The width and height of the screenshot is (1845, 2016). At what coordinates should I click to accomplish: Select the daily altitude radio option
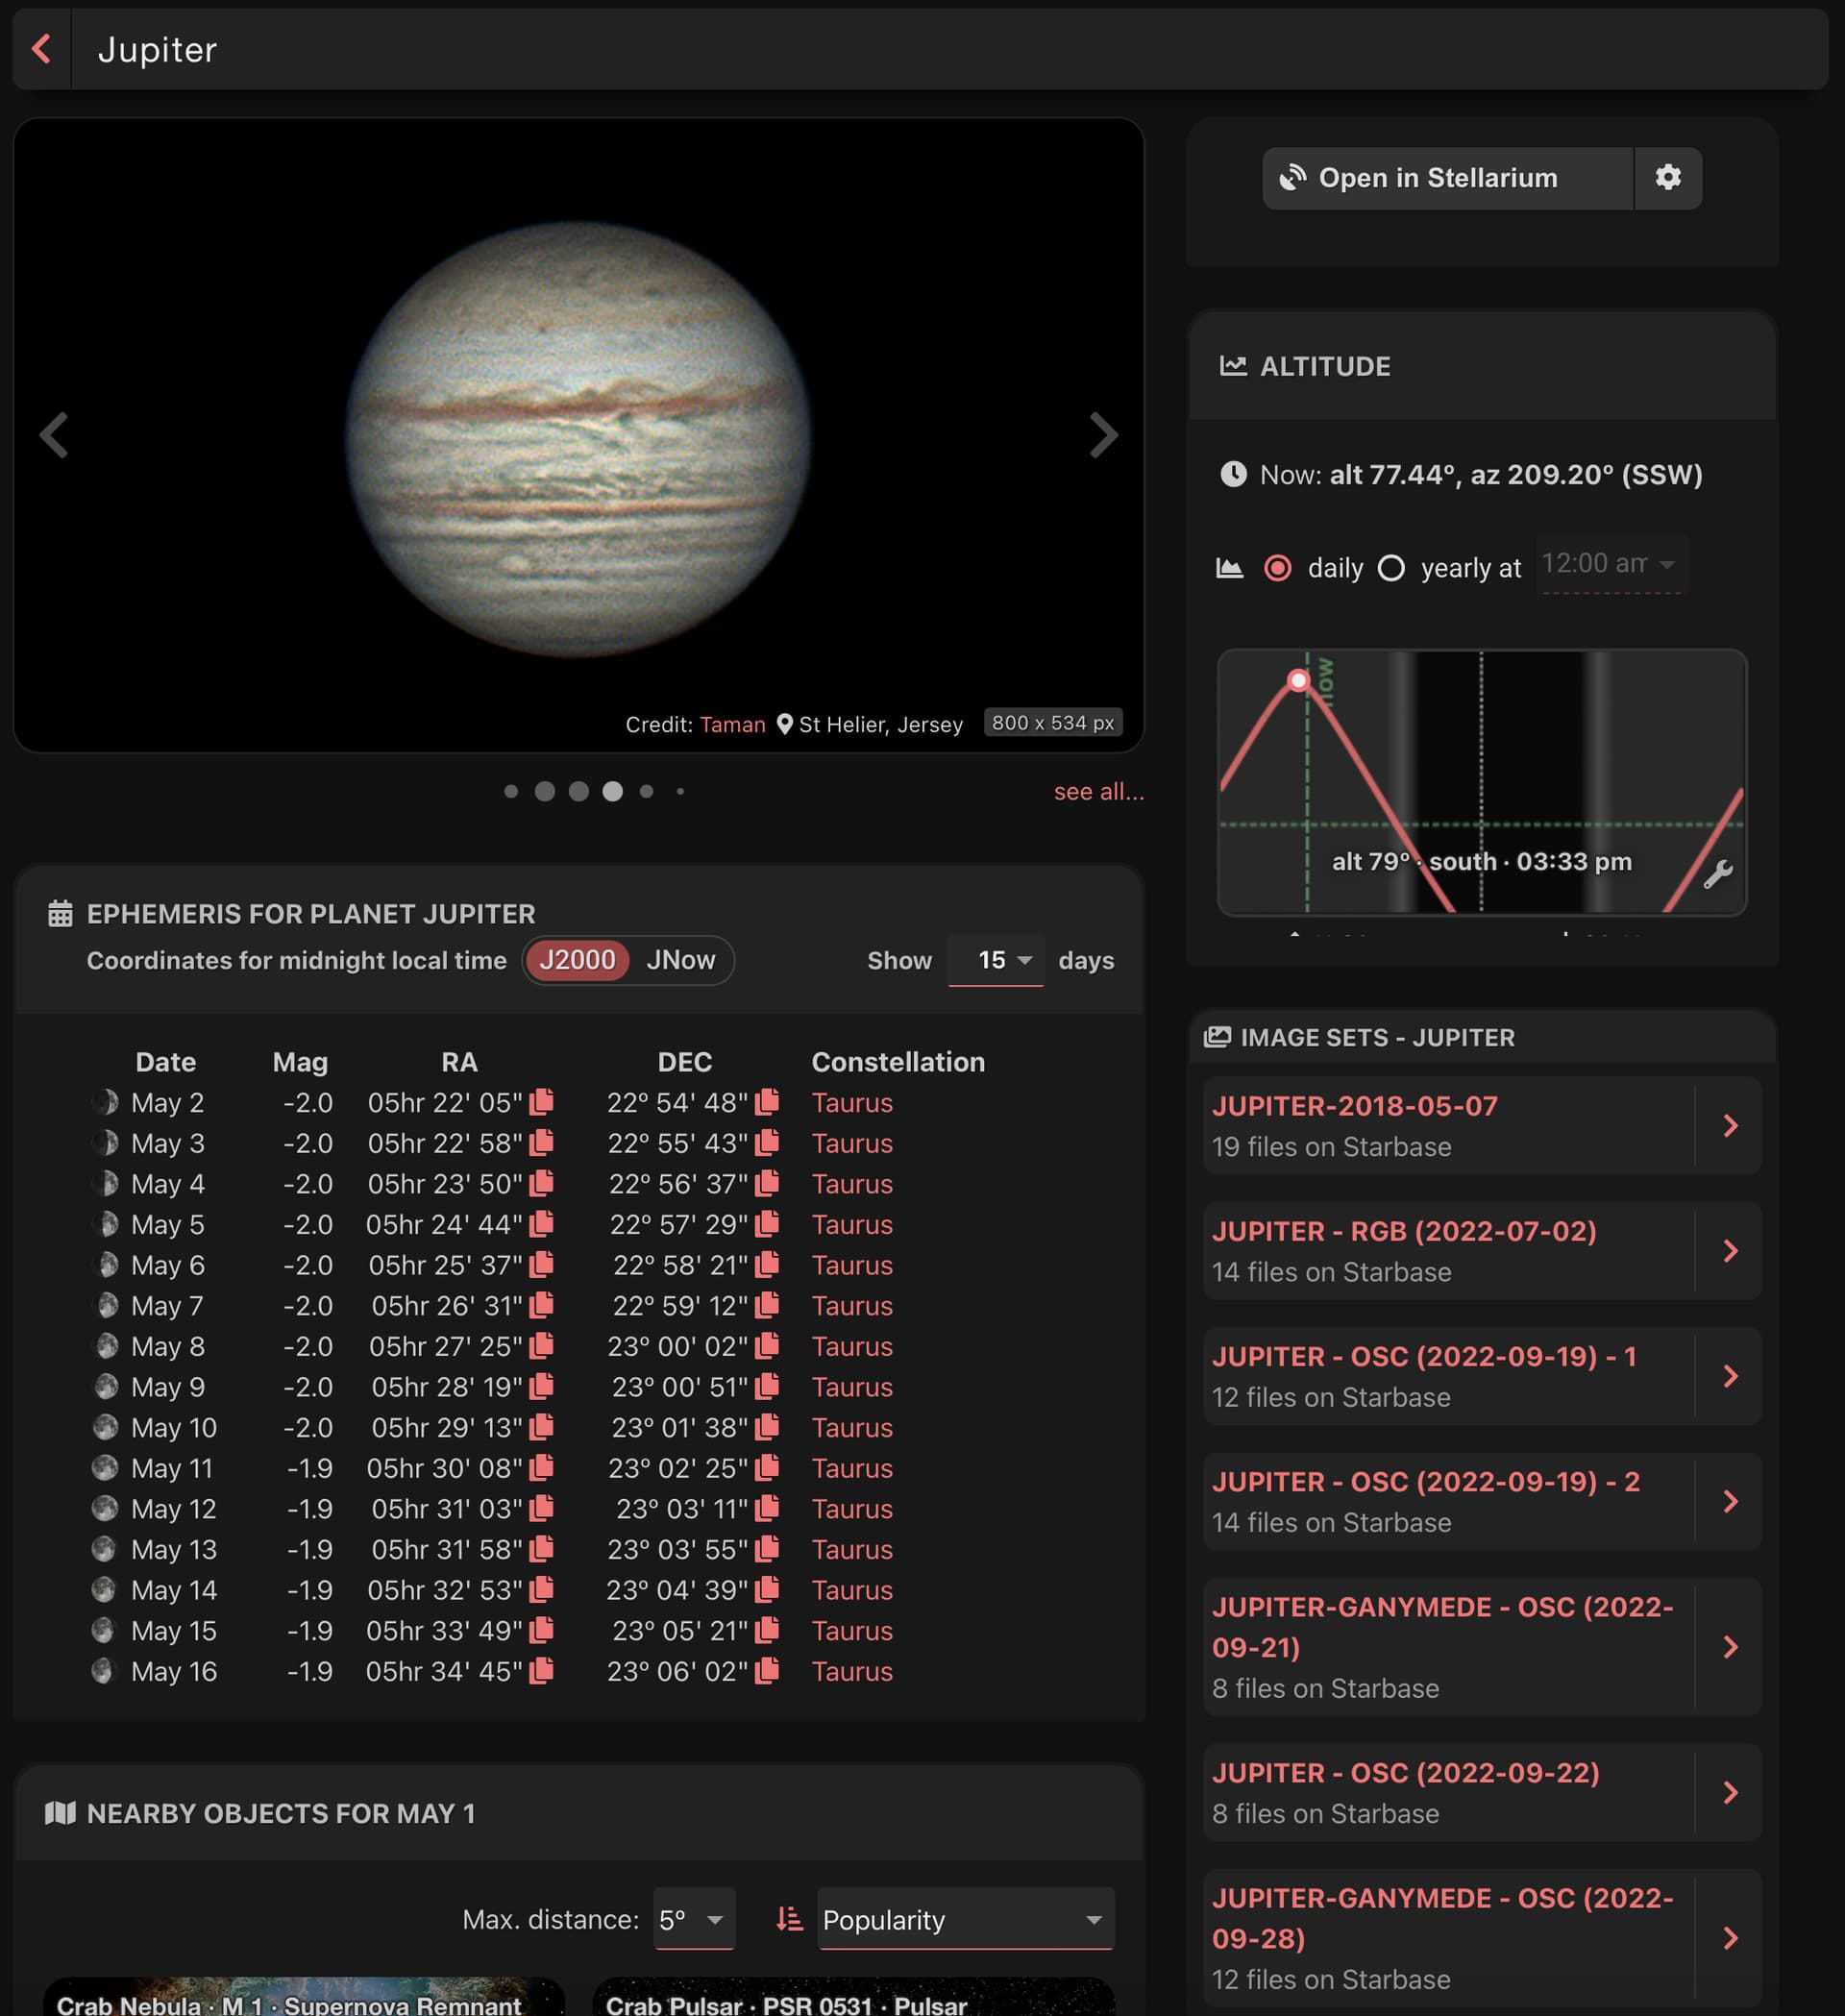coord(1277,568)
